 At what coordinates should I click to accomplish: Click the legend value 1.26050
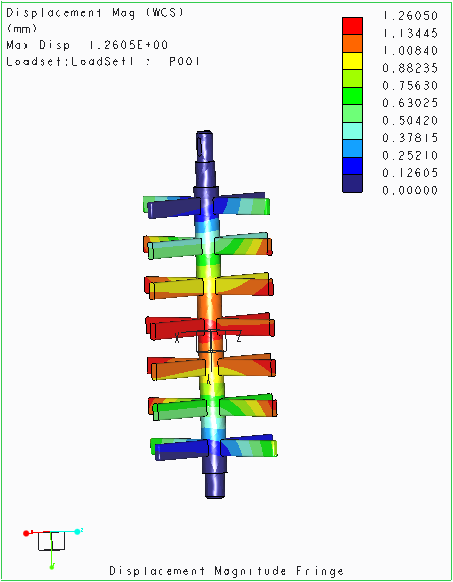click(410, 16)
